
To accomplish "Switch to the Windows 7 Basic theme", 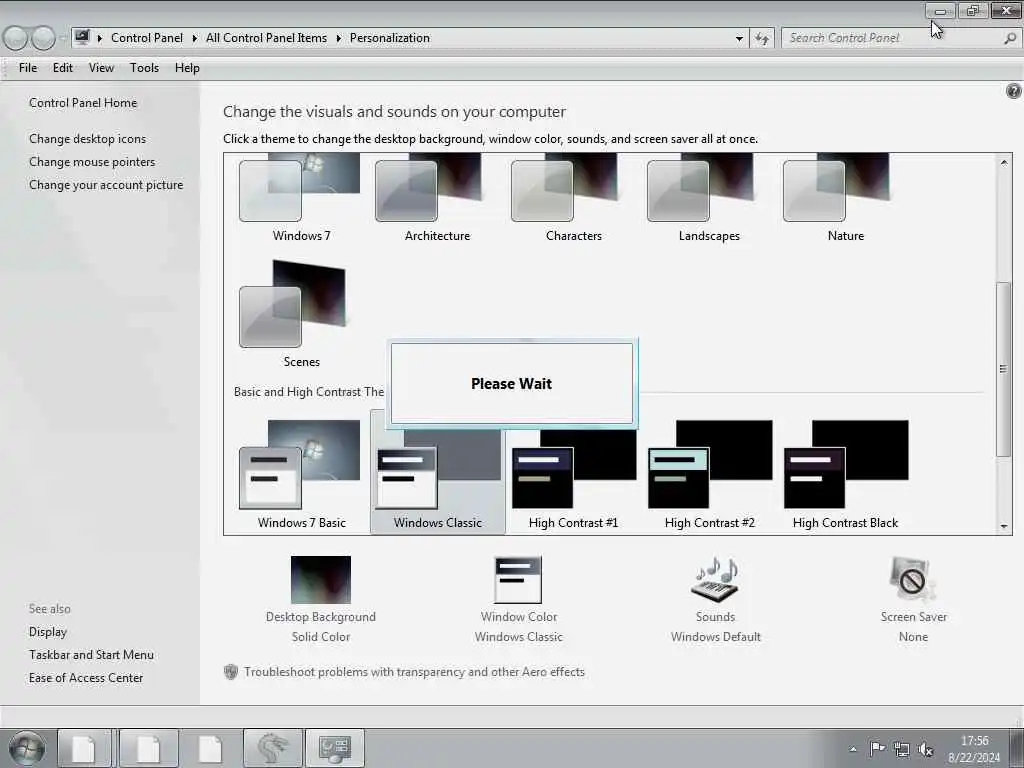I will (x=300, y=475).
